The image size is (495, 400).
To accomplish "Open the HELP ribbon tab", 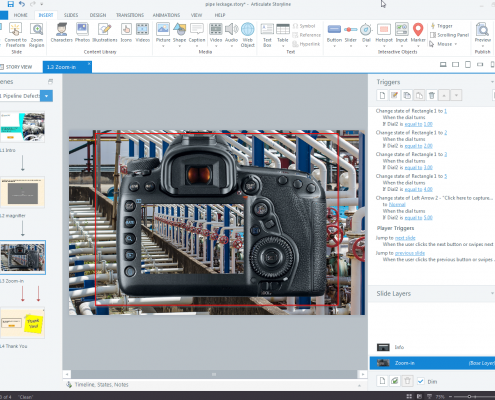I will click(x=220, y=15).
